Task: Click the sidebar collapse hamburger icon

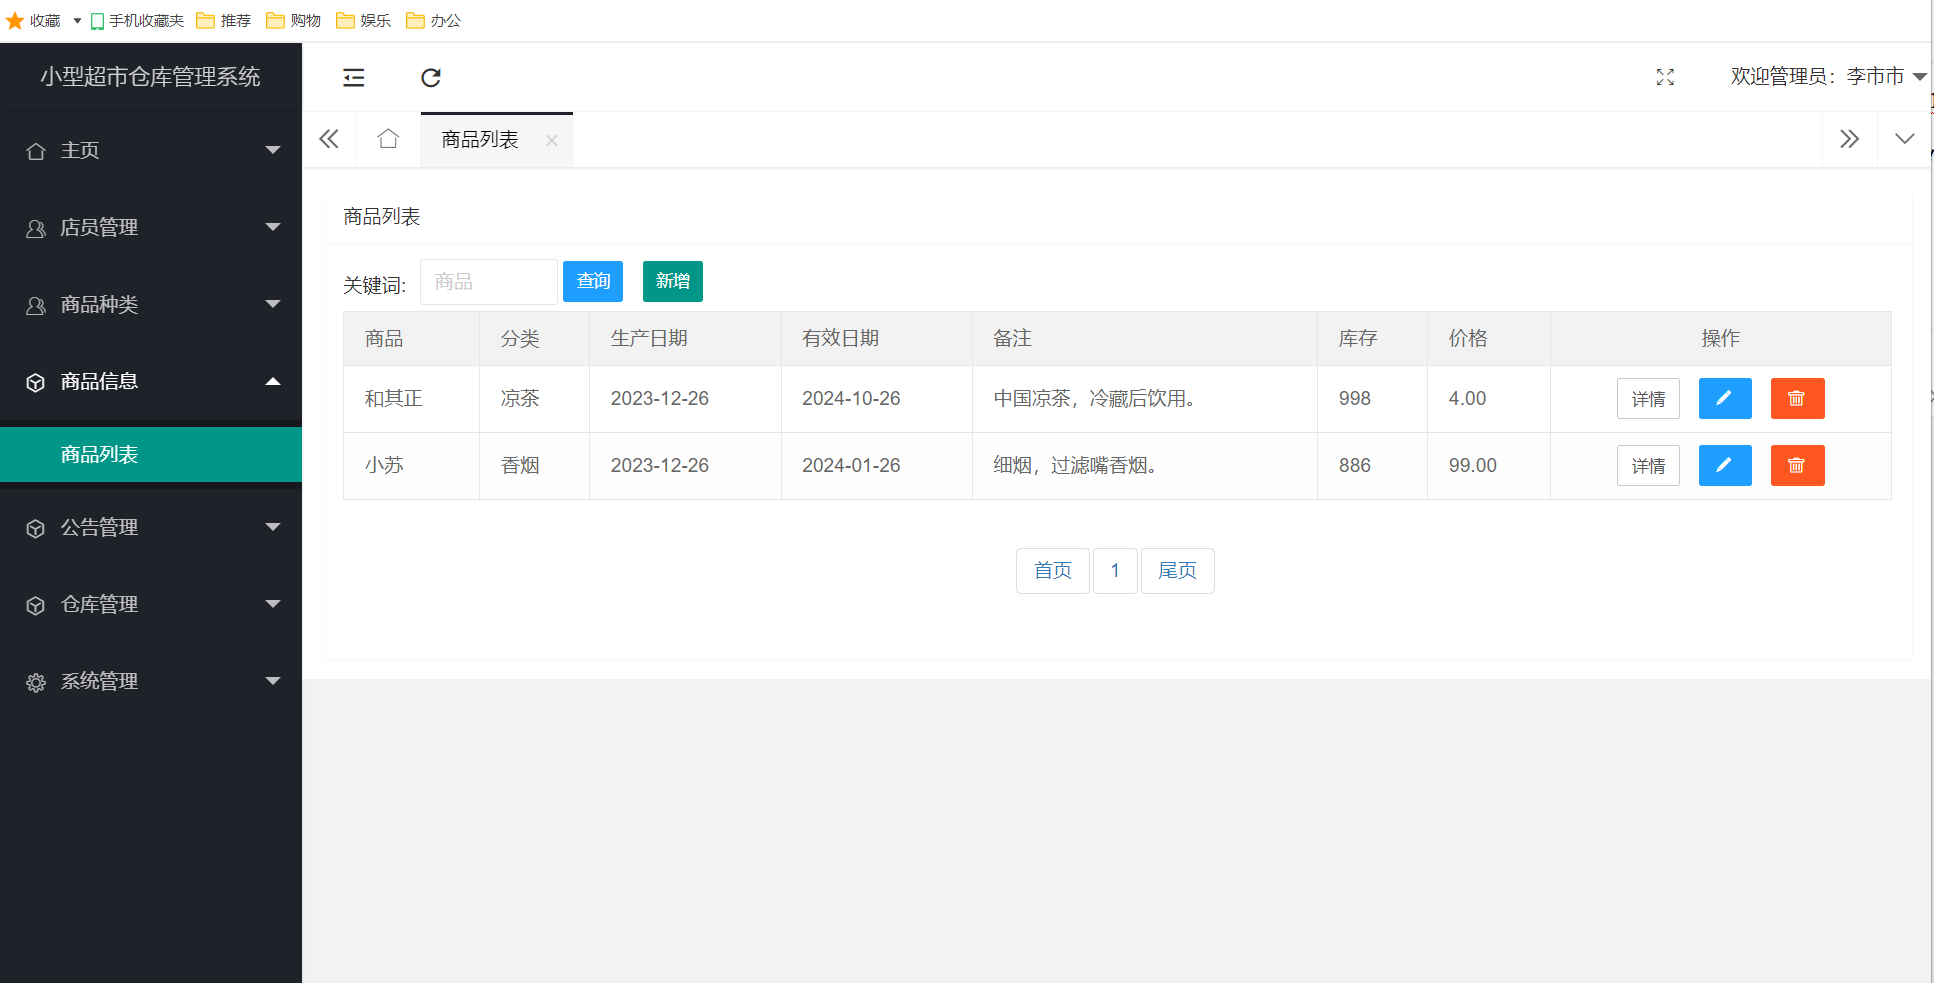Action: coord(353,77)
